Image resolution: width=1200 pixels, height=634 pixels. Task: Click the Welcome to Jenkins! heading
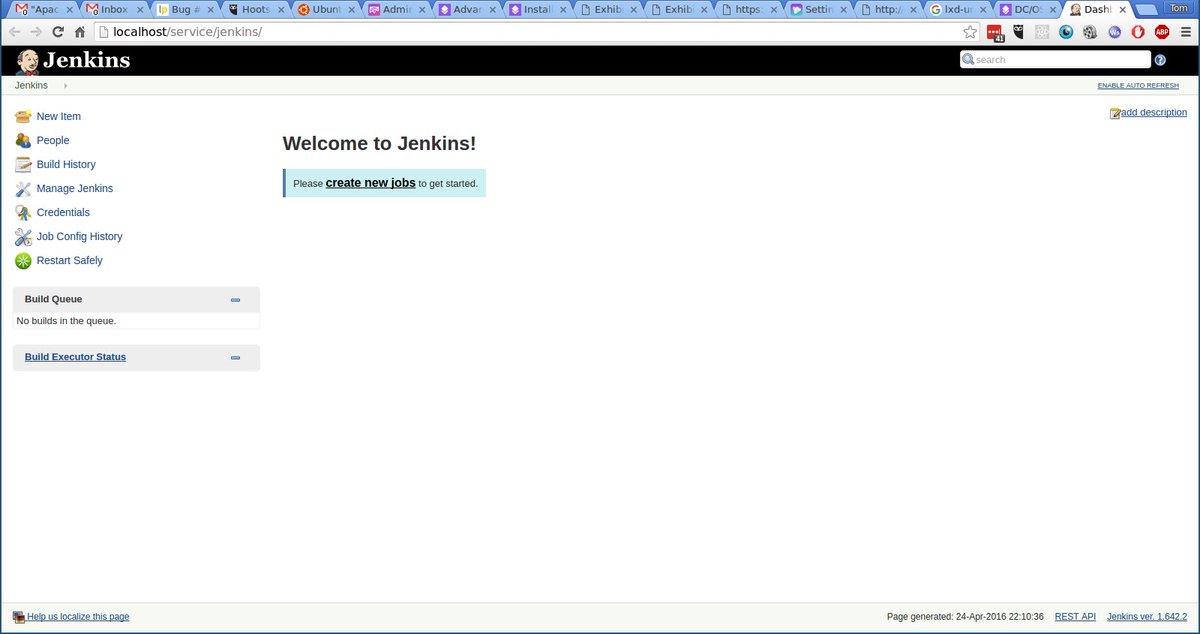380,143
